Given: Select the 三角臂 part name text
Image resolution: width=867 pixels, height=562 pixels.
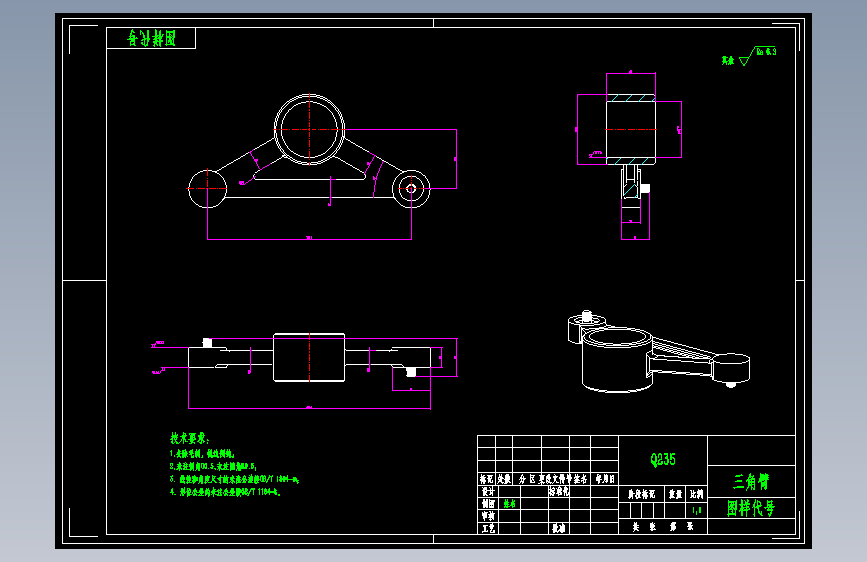Looking at the screenshot, I should 751,482.
